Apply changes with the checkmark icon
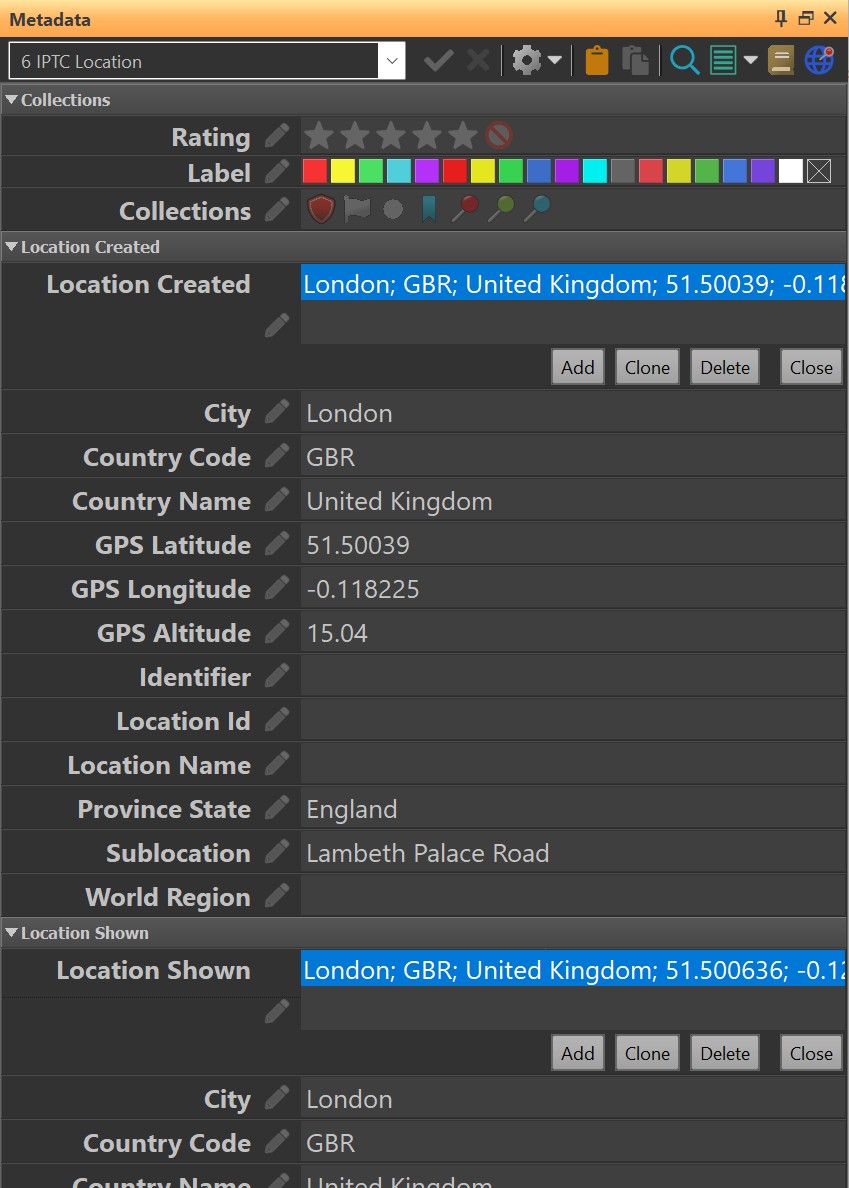This screenshot has width=849, height=1188. (x=438, y=60)
